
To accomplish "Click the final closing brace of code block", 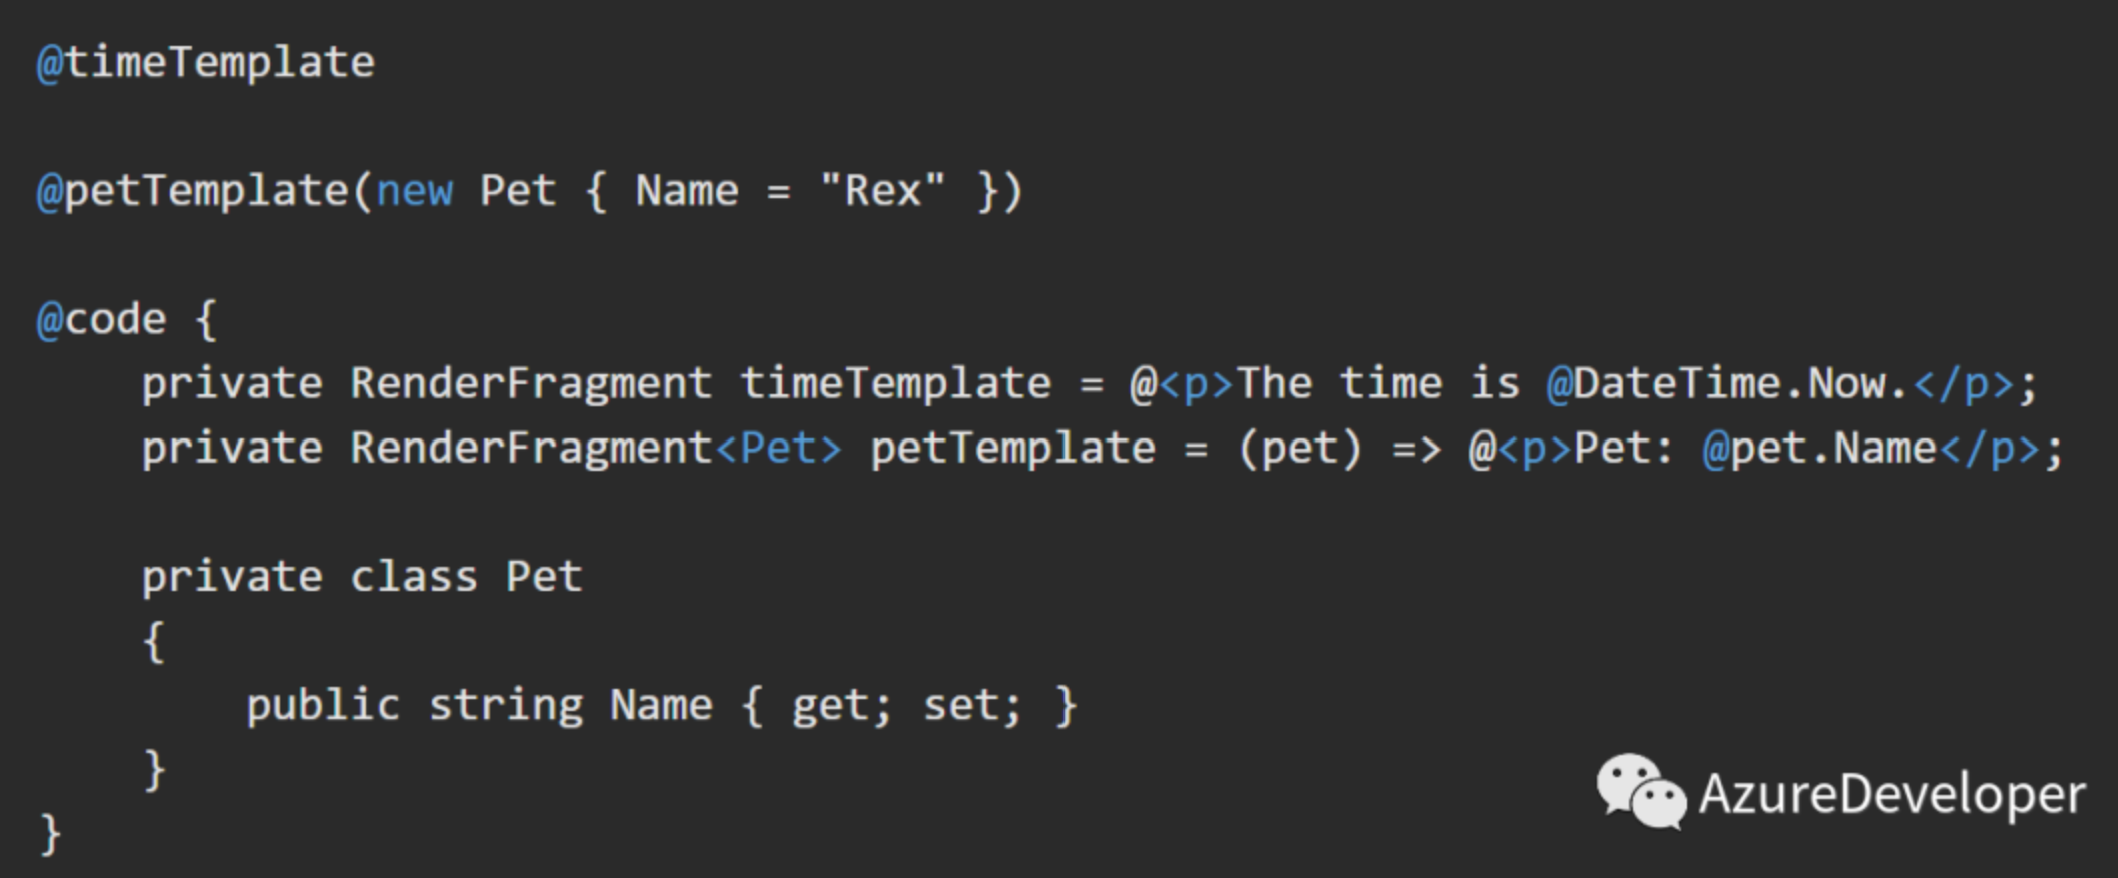I will 50,834.
